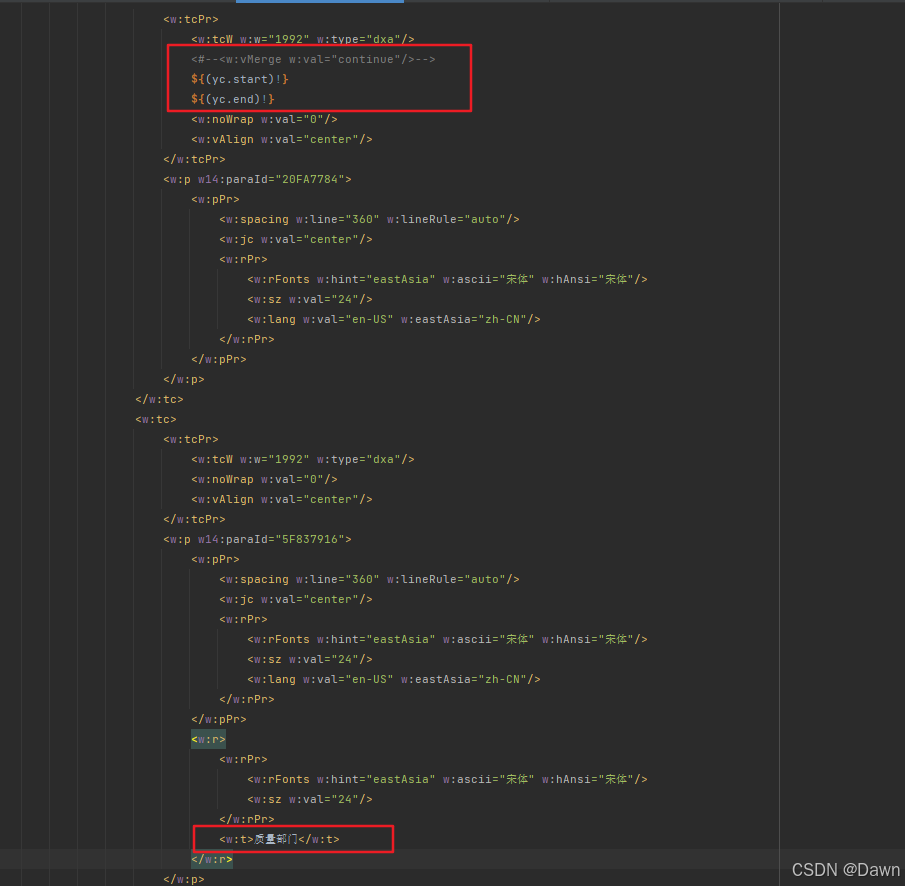Click the </w:p> line below the highlighted </w:r>
Image resolution: width=905 pixels, height=886 pixels.
(184, 879)
